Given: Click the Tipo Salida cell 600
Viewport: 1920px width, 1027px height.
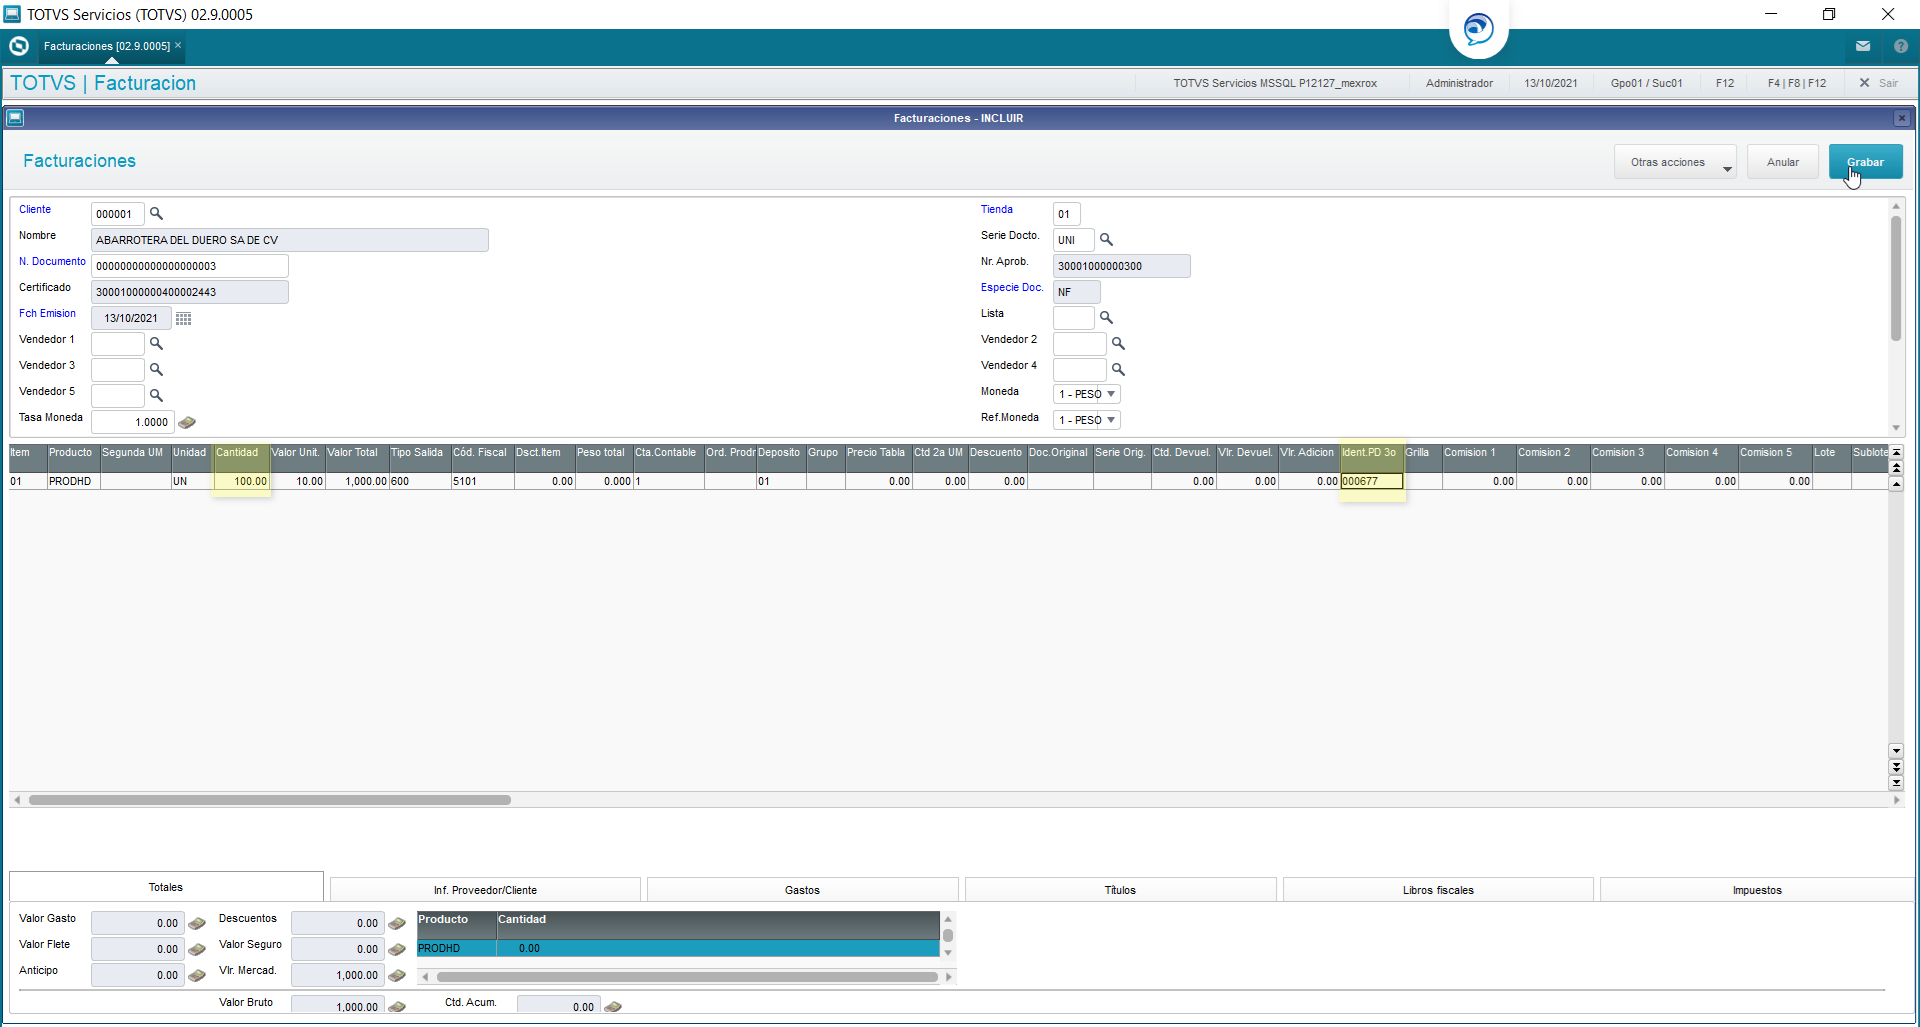Looking at the screenshot, I should point(419,481).
